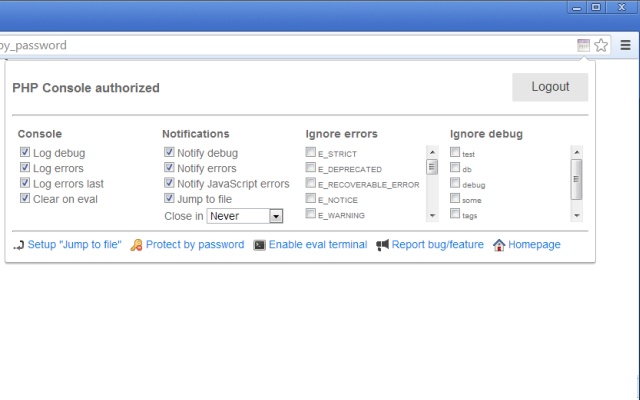Click the PHP Console icon in address bar
This screenshot has width=640, height=400.
[x=583, y=45]
